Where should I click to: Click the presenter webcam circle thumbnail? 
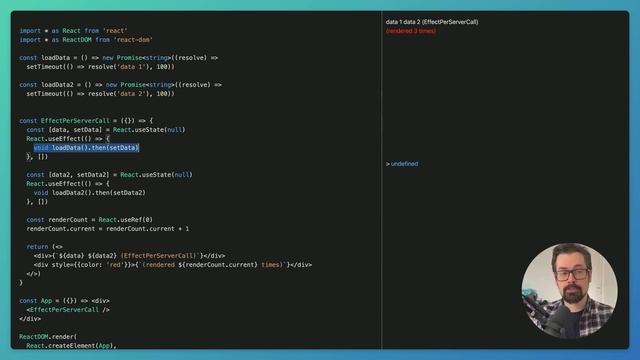569,291
